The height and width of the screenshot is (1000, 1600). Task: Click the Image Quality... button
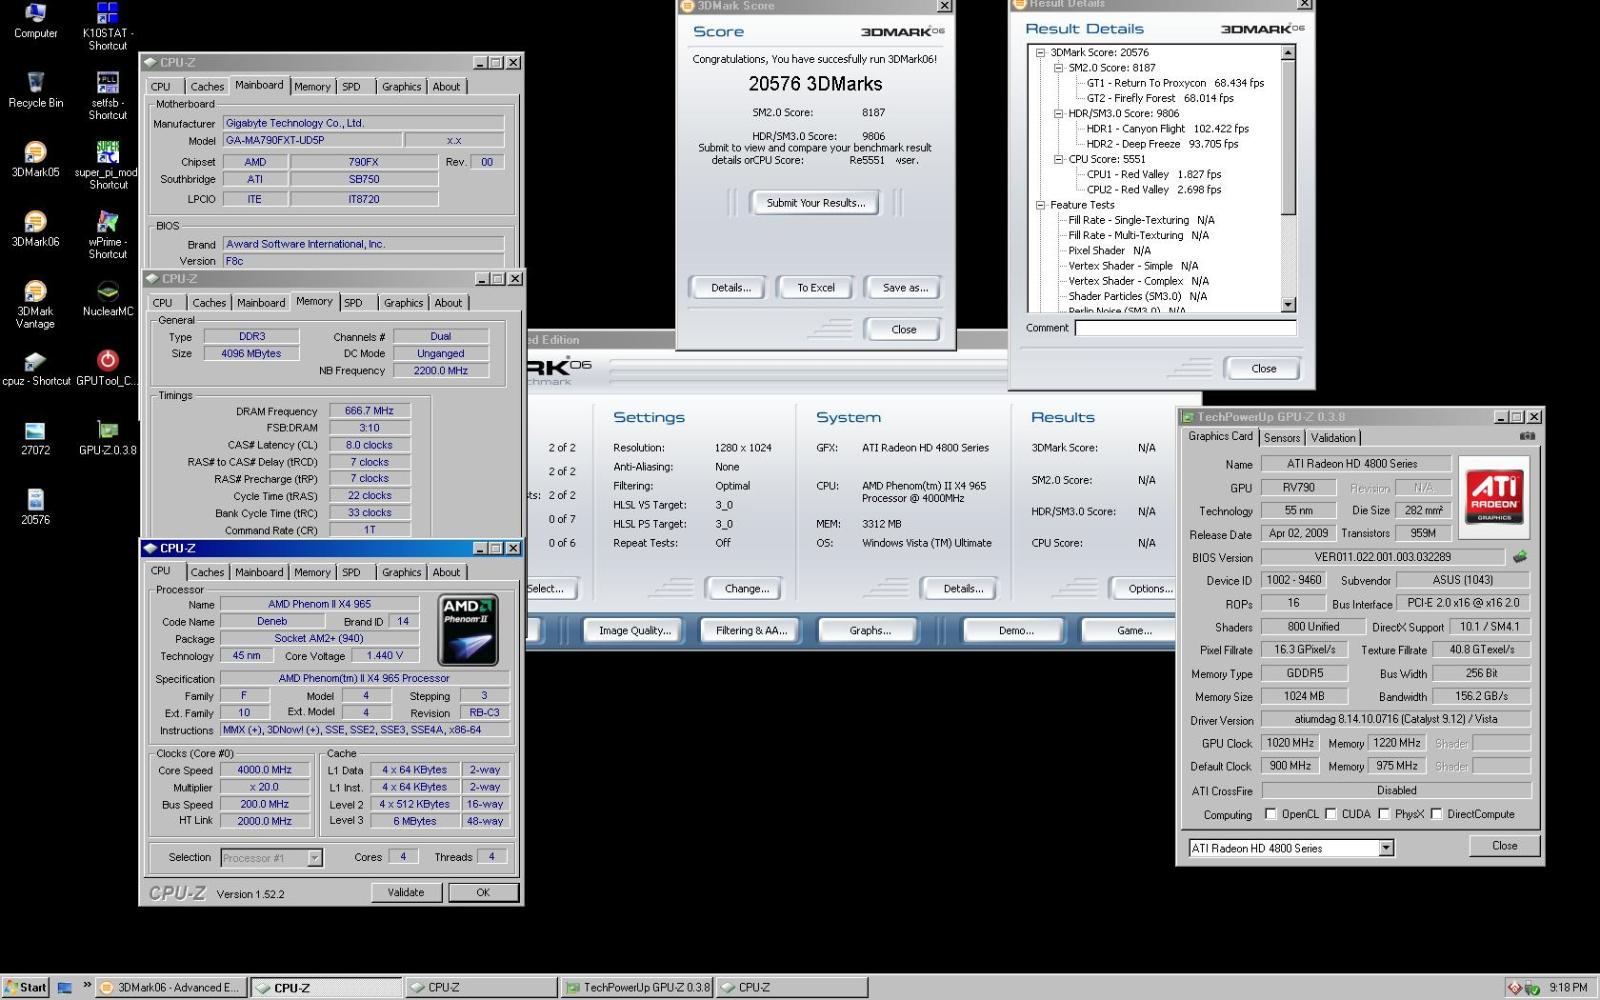[x=634, y=630]
